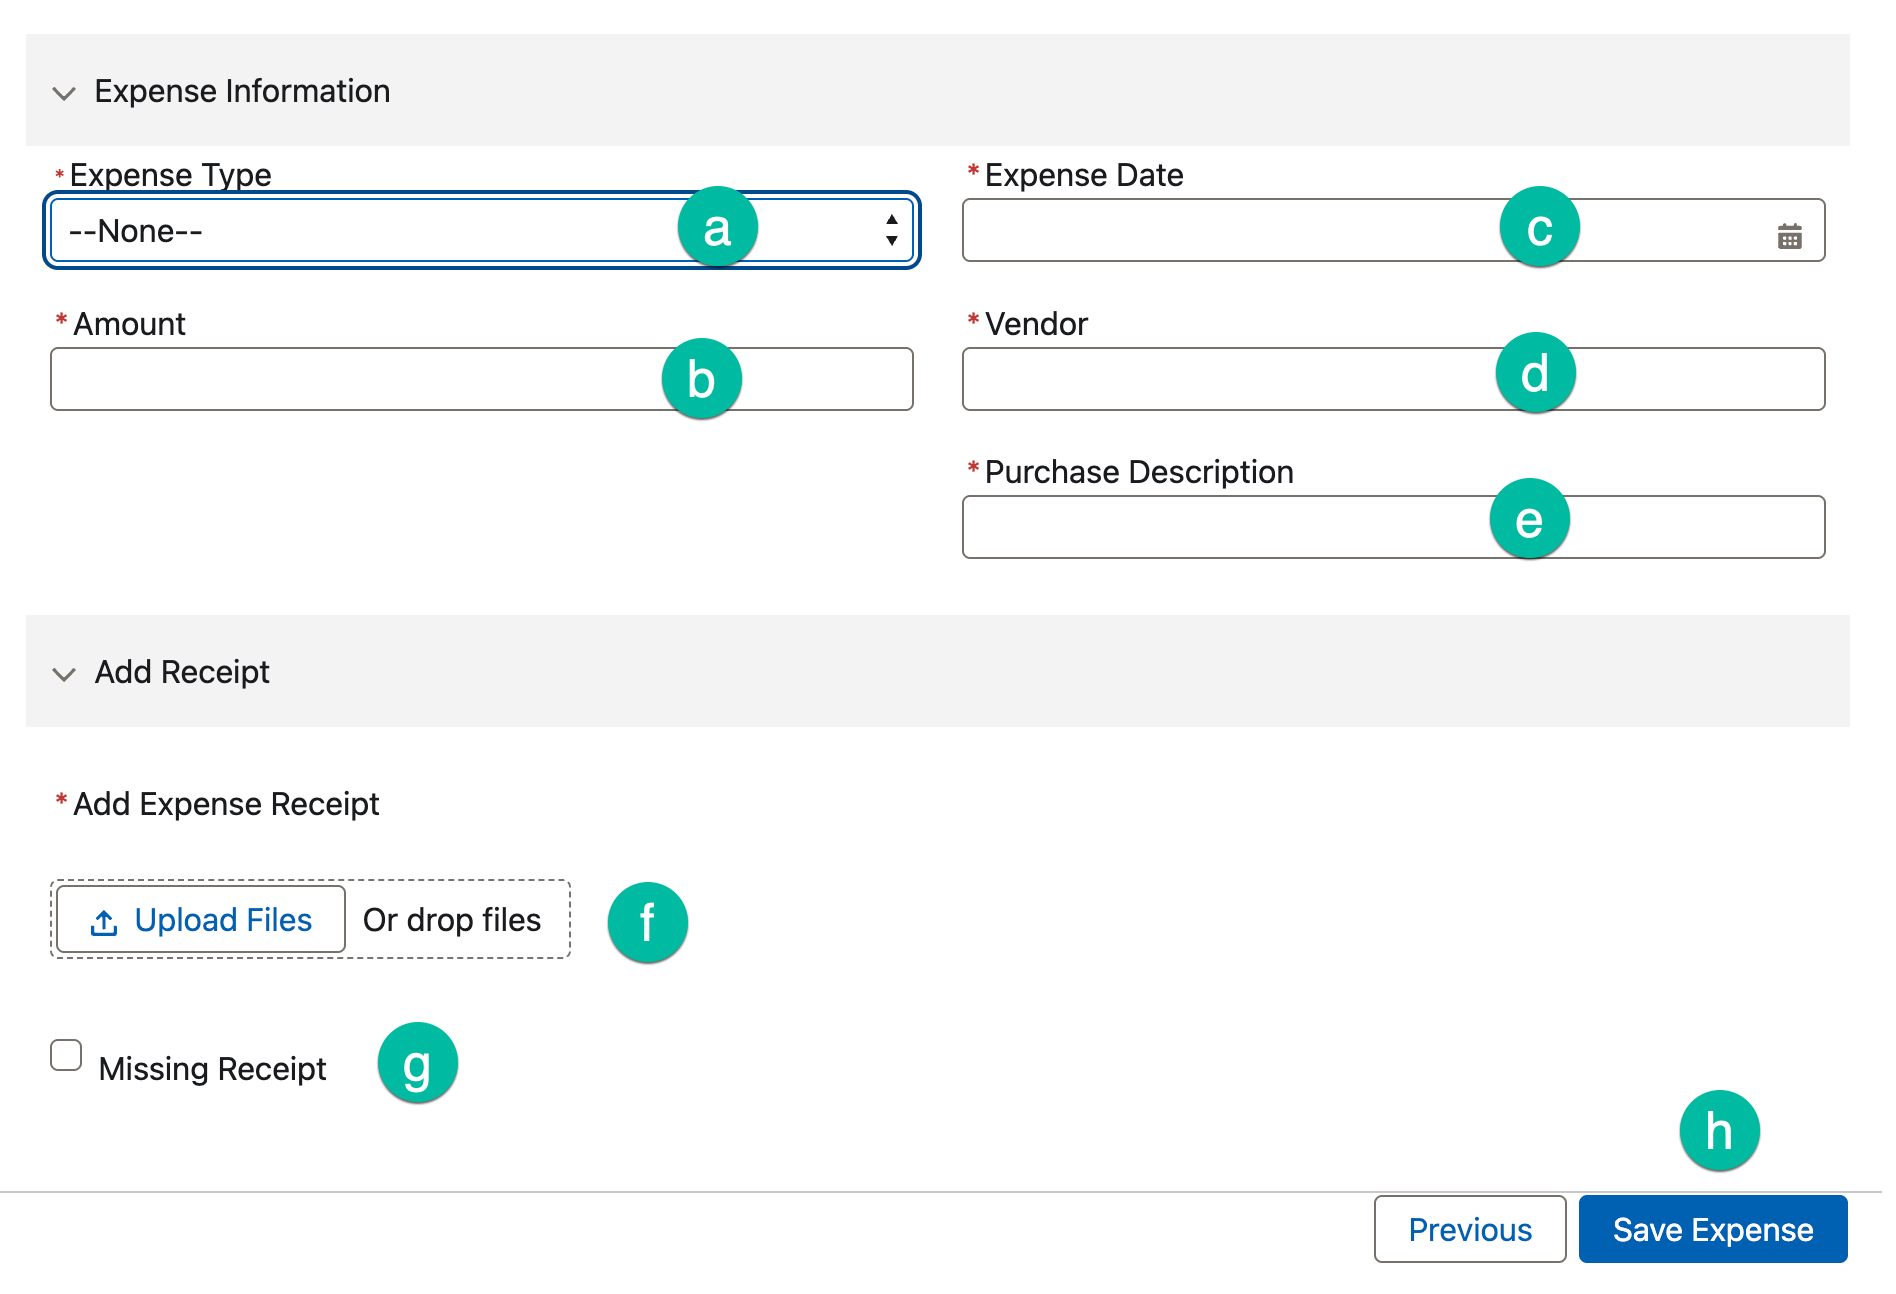Click the green circle marker labeled f
The width and height of the screenshot is (1896, 1294).
(x=647, y=922)
